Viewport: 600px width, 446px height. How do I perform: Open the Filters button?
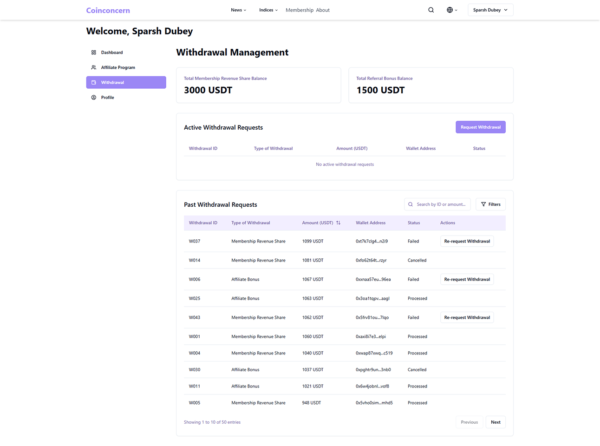click(491, 204)
